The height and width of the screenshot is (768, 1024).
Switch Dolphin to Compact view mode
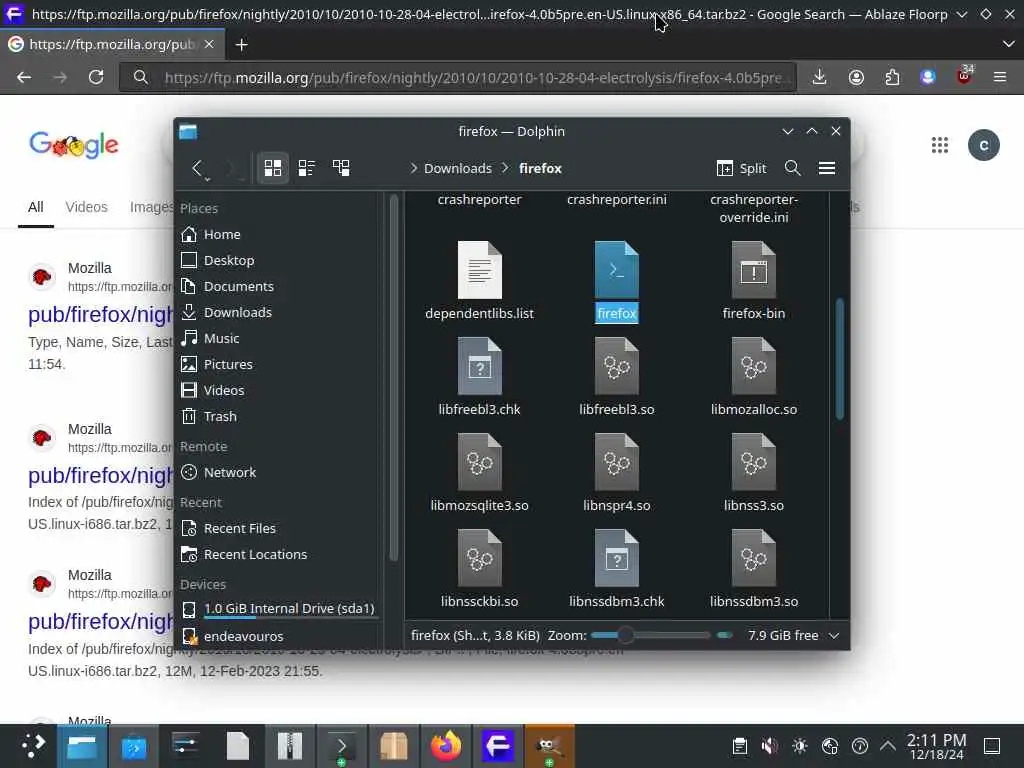(306, 168)
